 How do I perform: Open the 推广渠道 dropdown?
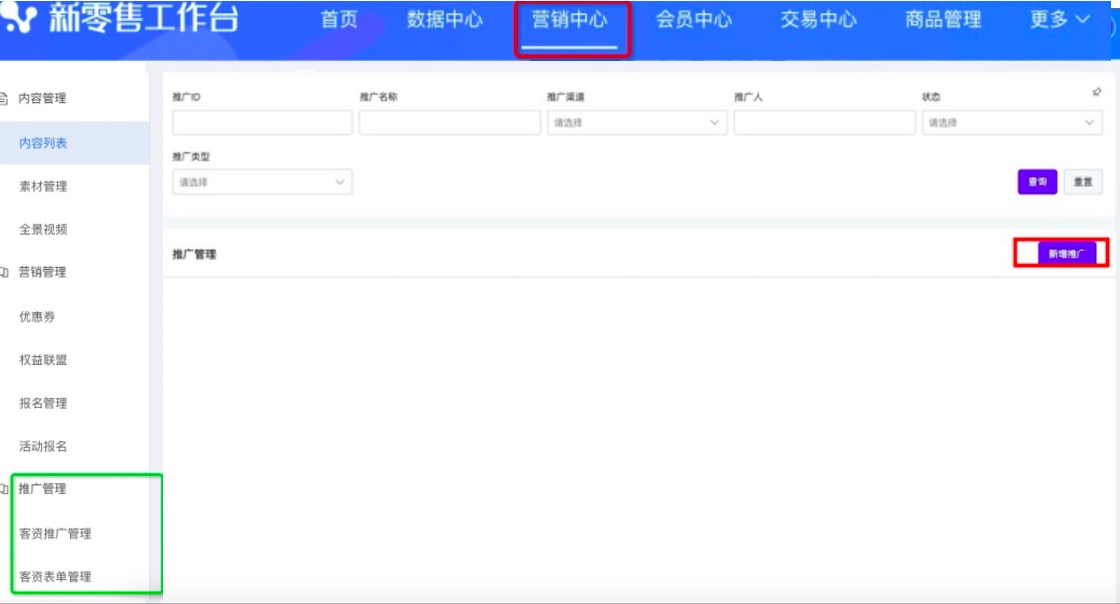637,123
